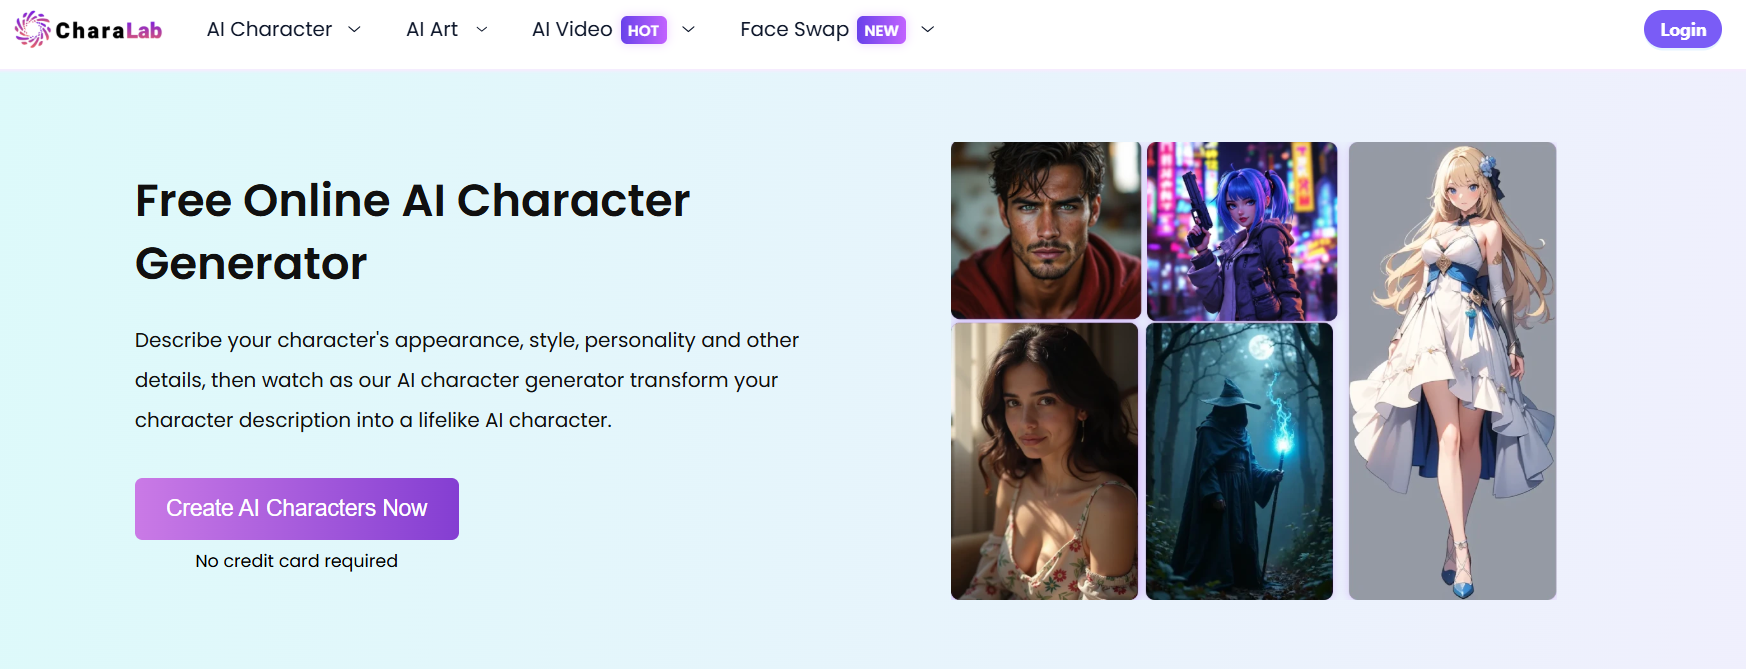Viewport: 1746px width, 669px height.
Task: Click the NEW badge next to Face Swap
Action: tap(881, 31)
